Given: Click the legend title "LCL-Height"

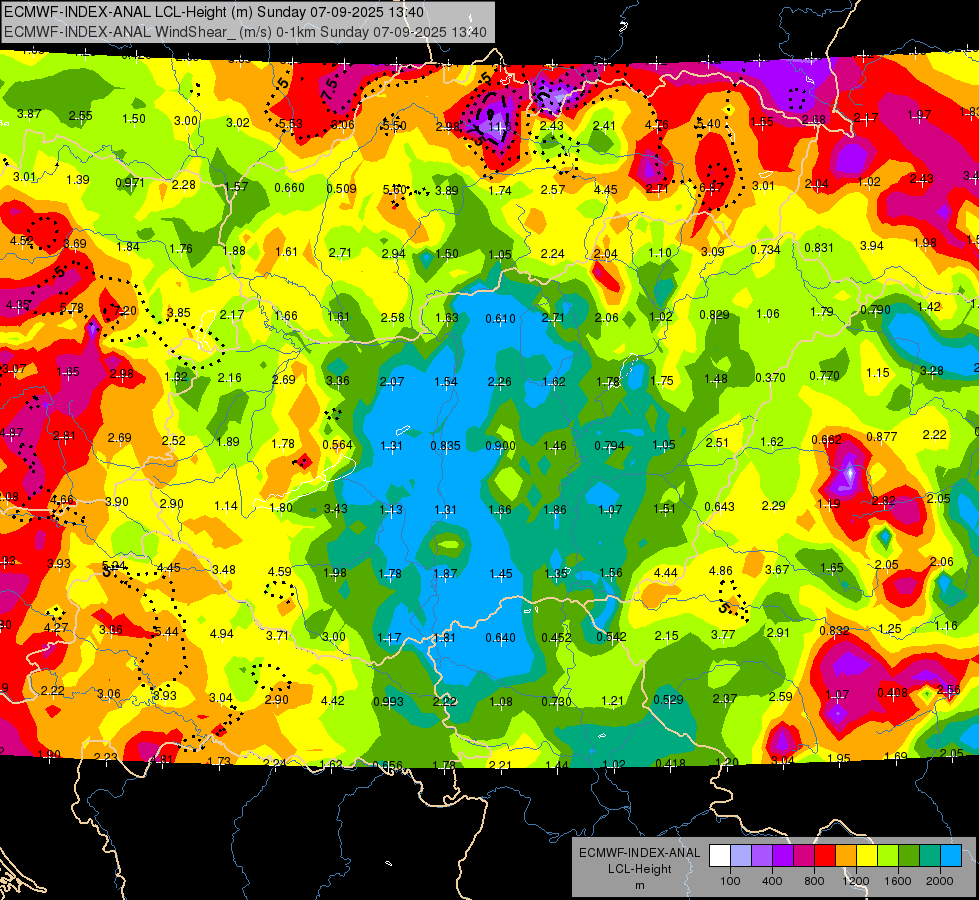Looking at the screenshot, I should (640, 869).
